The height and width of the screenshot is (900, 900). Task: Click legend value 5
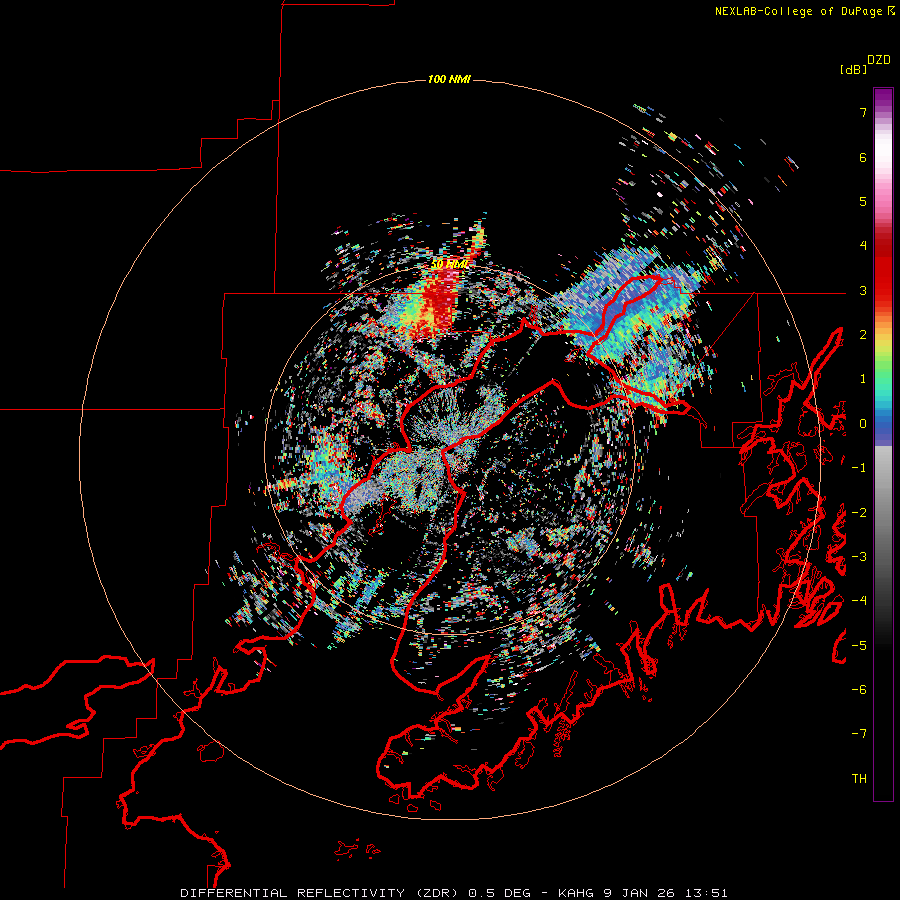point(863,201)
